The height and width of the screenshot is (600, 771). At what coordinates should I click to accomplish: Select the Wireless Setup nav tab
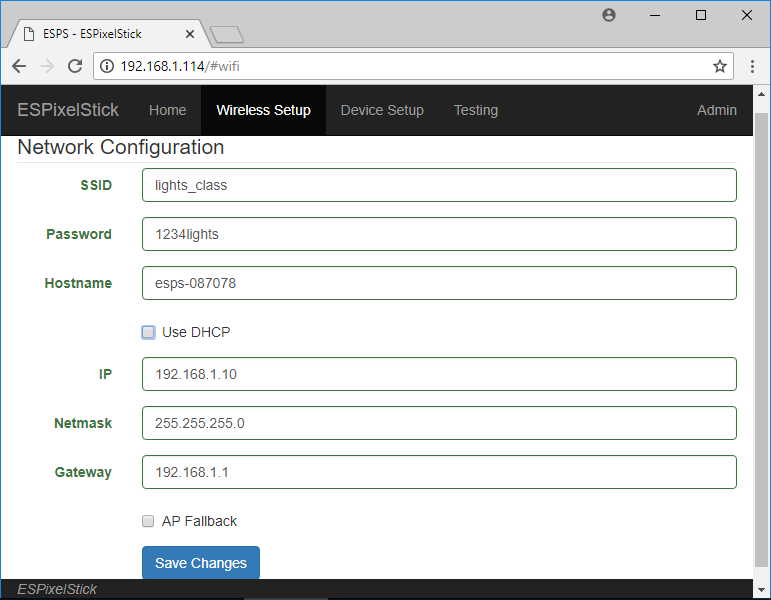tap(263, 110)
